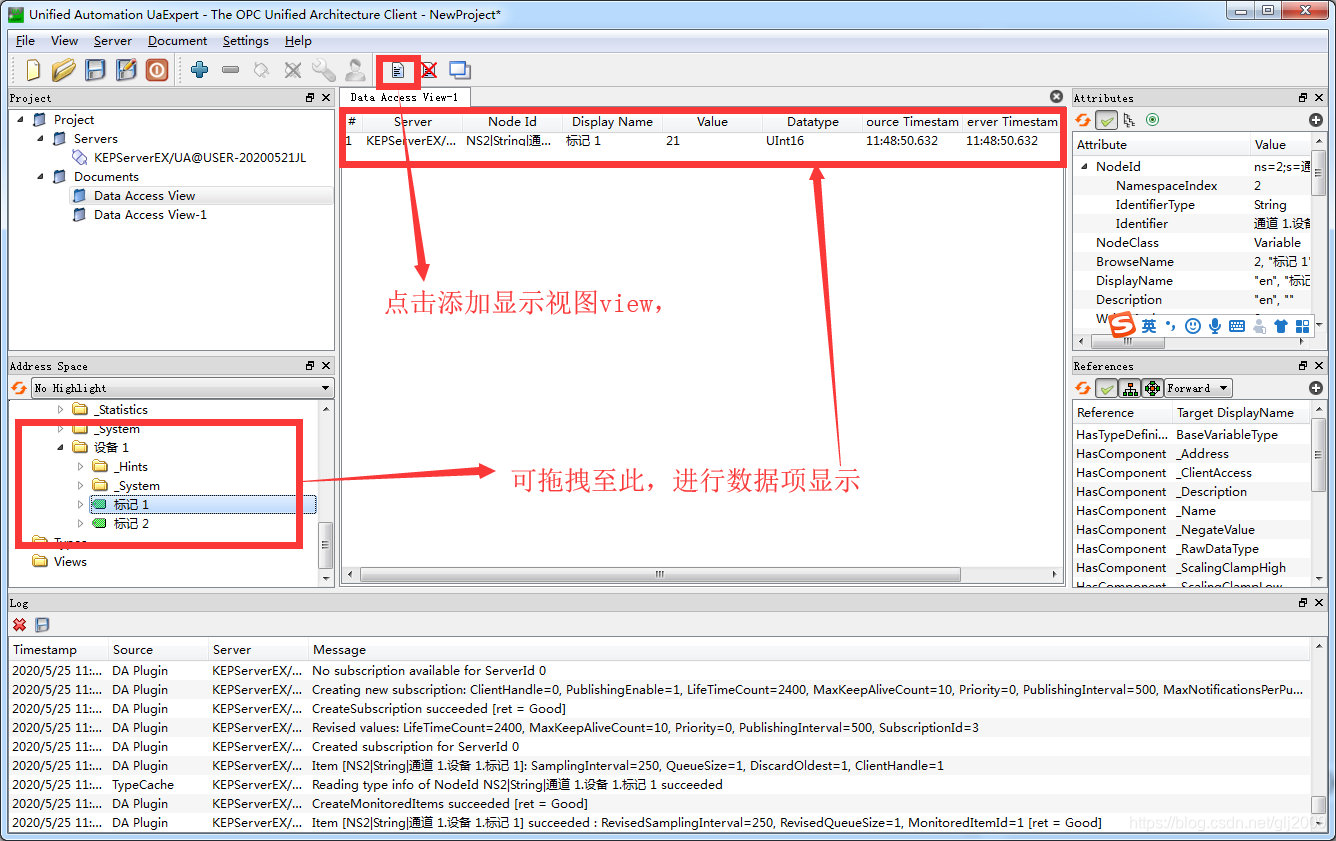The height and width of the screenshot is (841, 1336).
Task: Sort by Display Name column header
Action: click(x=612, y=122)
